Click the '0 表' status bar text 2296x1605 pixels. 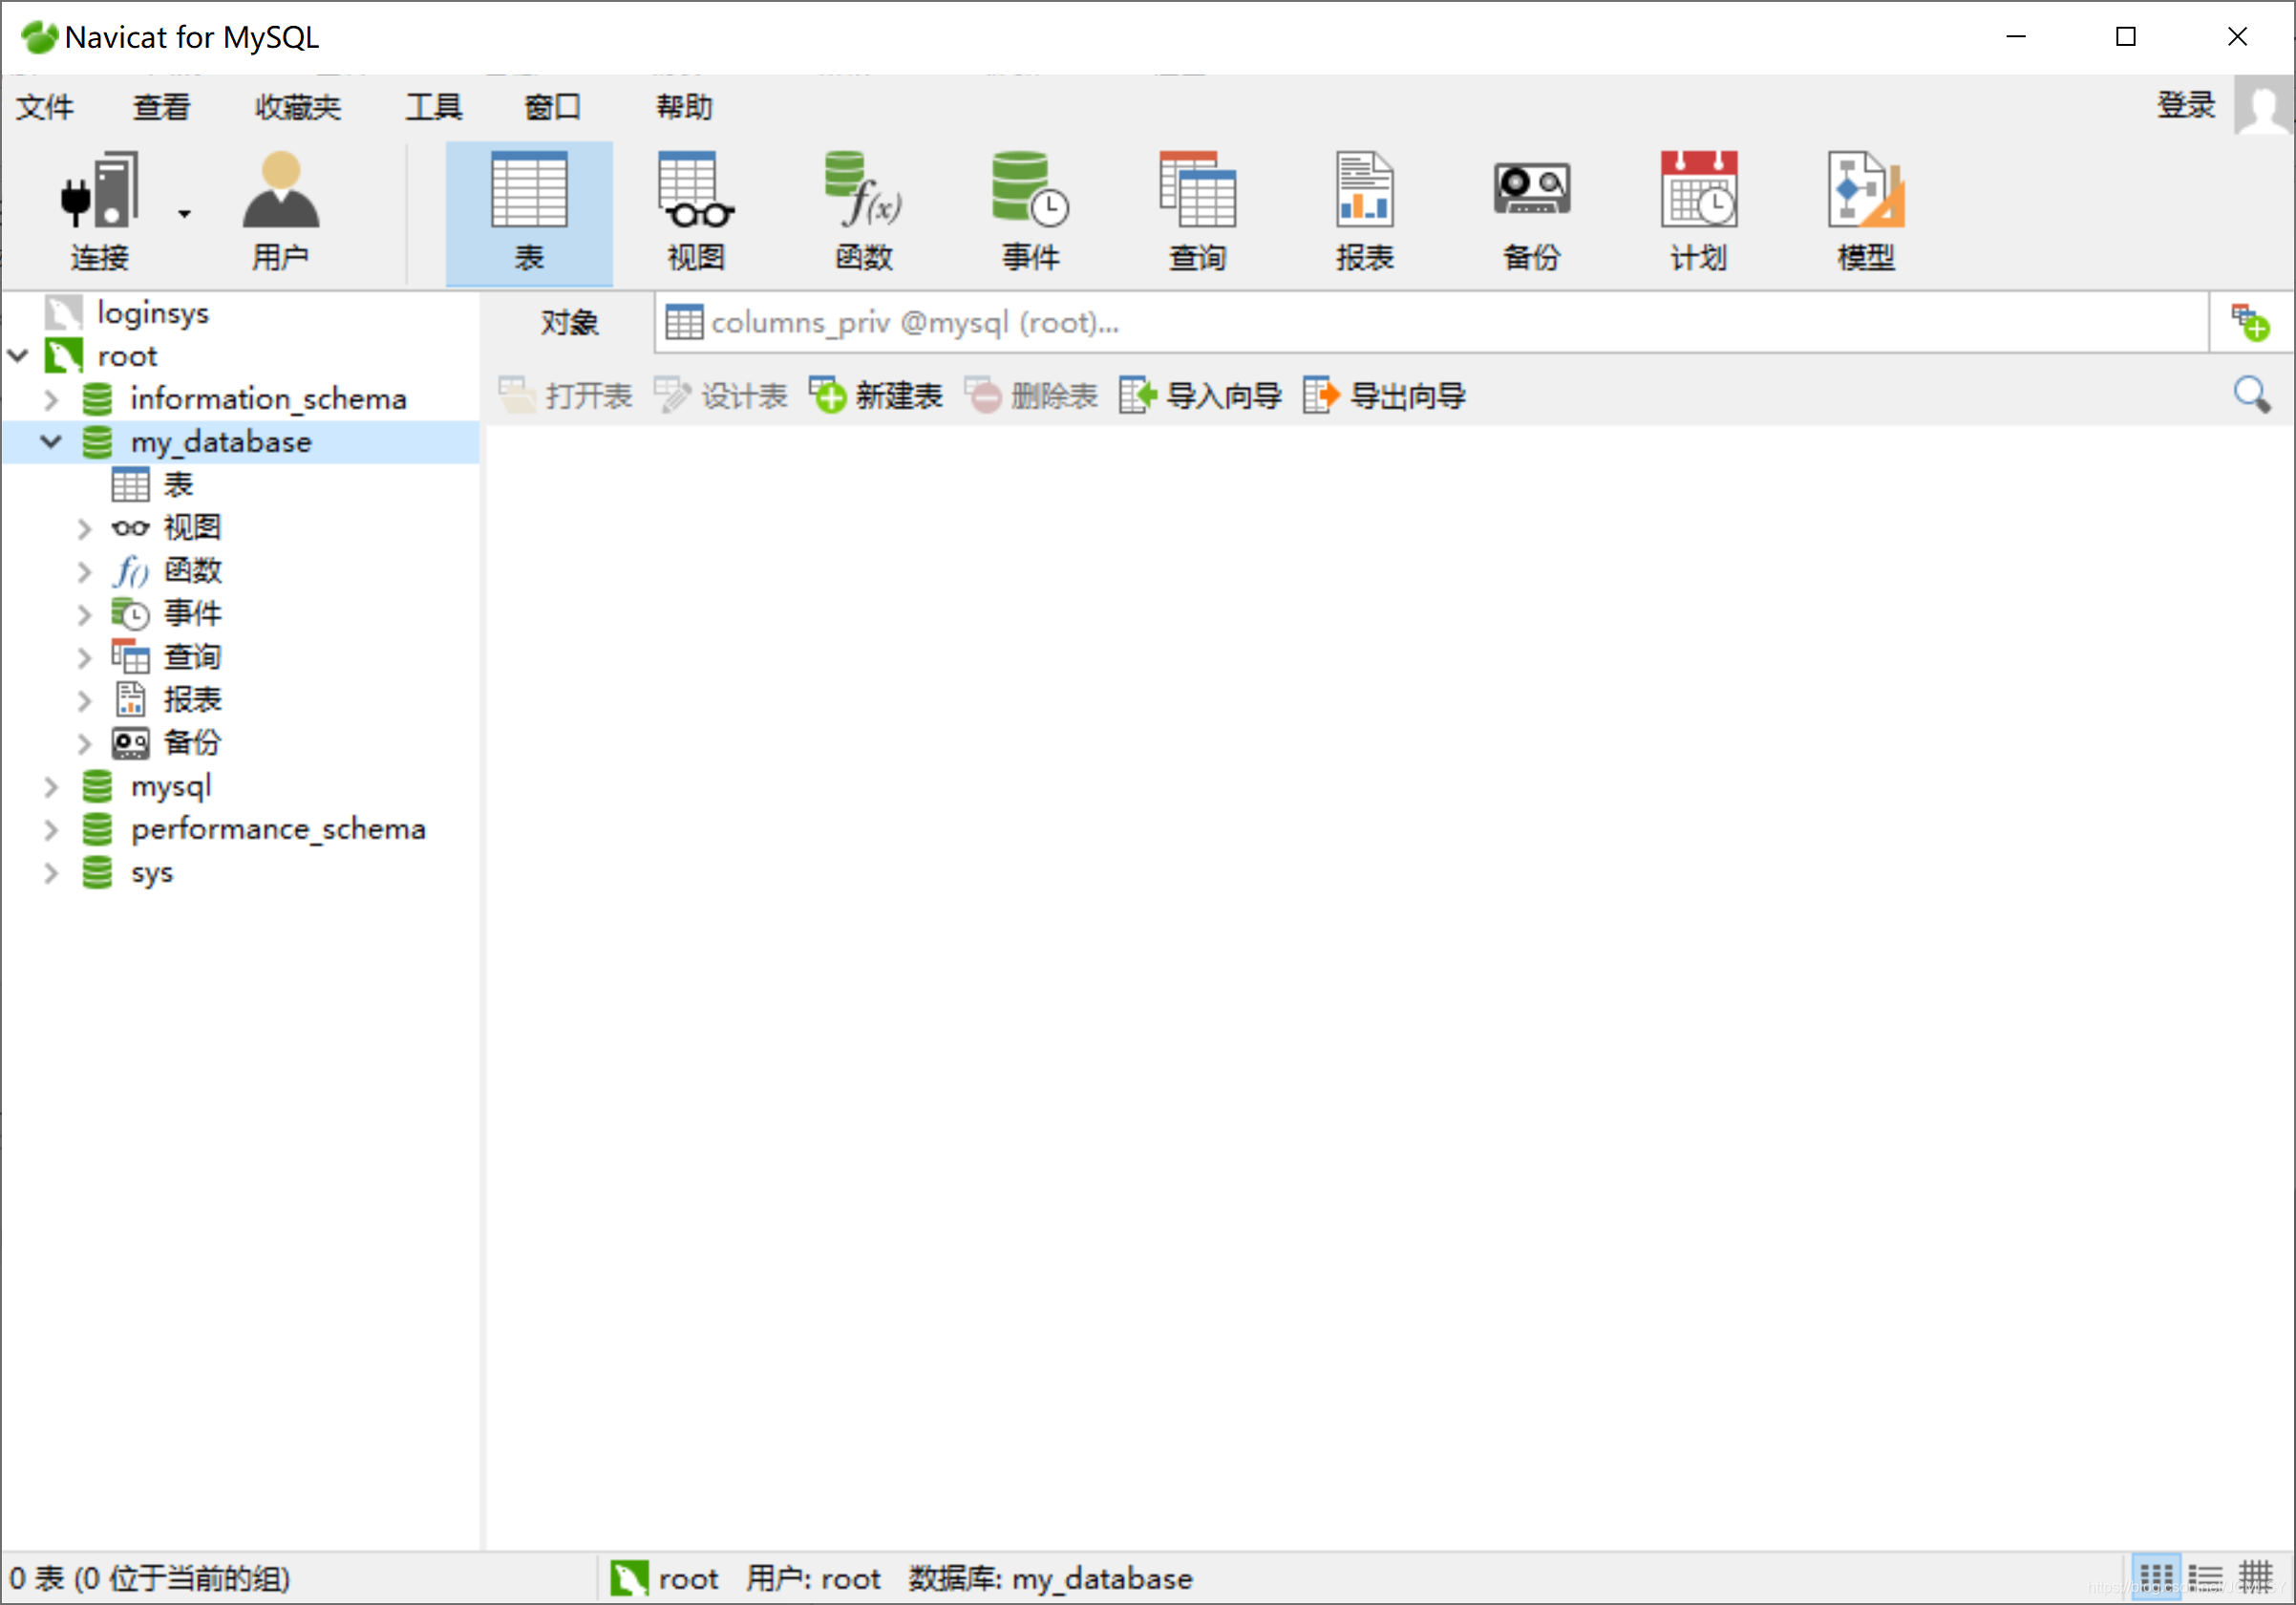[150, 1578]
